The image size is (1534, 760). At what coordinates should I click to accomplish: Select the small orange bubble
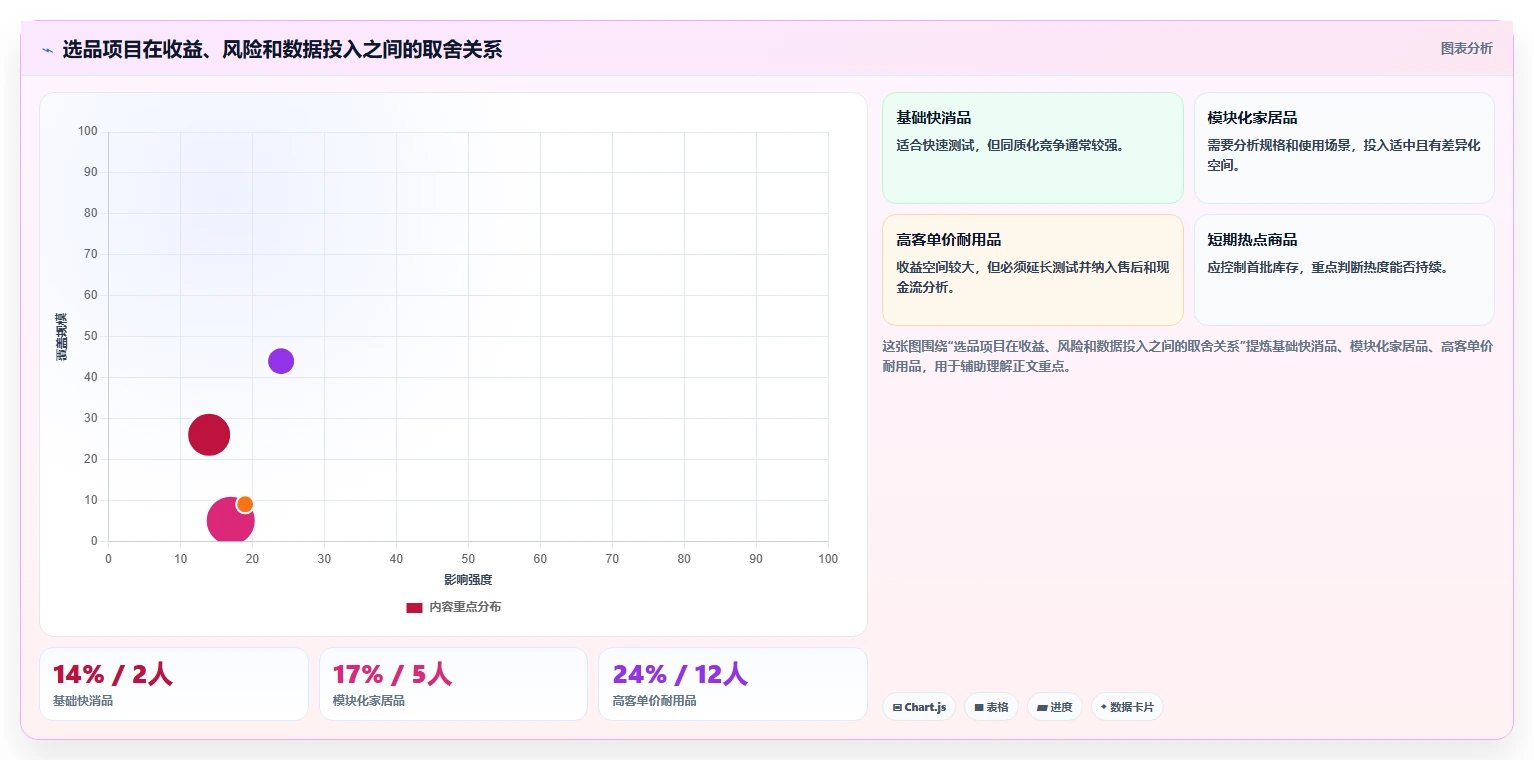click(x=245, y=504)
